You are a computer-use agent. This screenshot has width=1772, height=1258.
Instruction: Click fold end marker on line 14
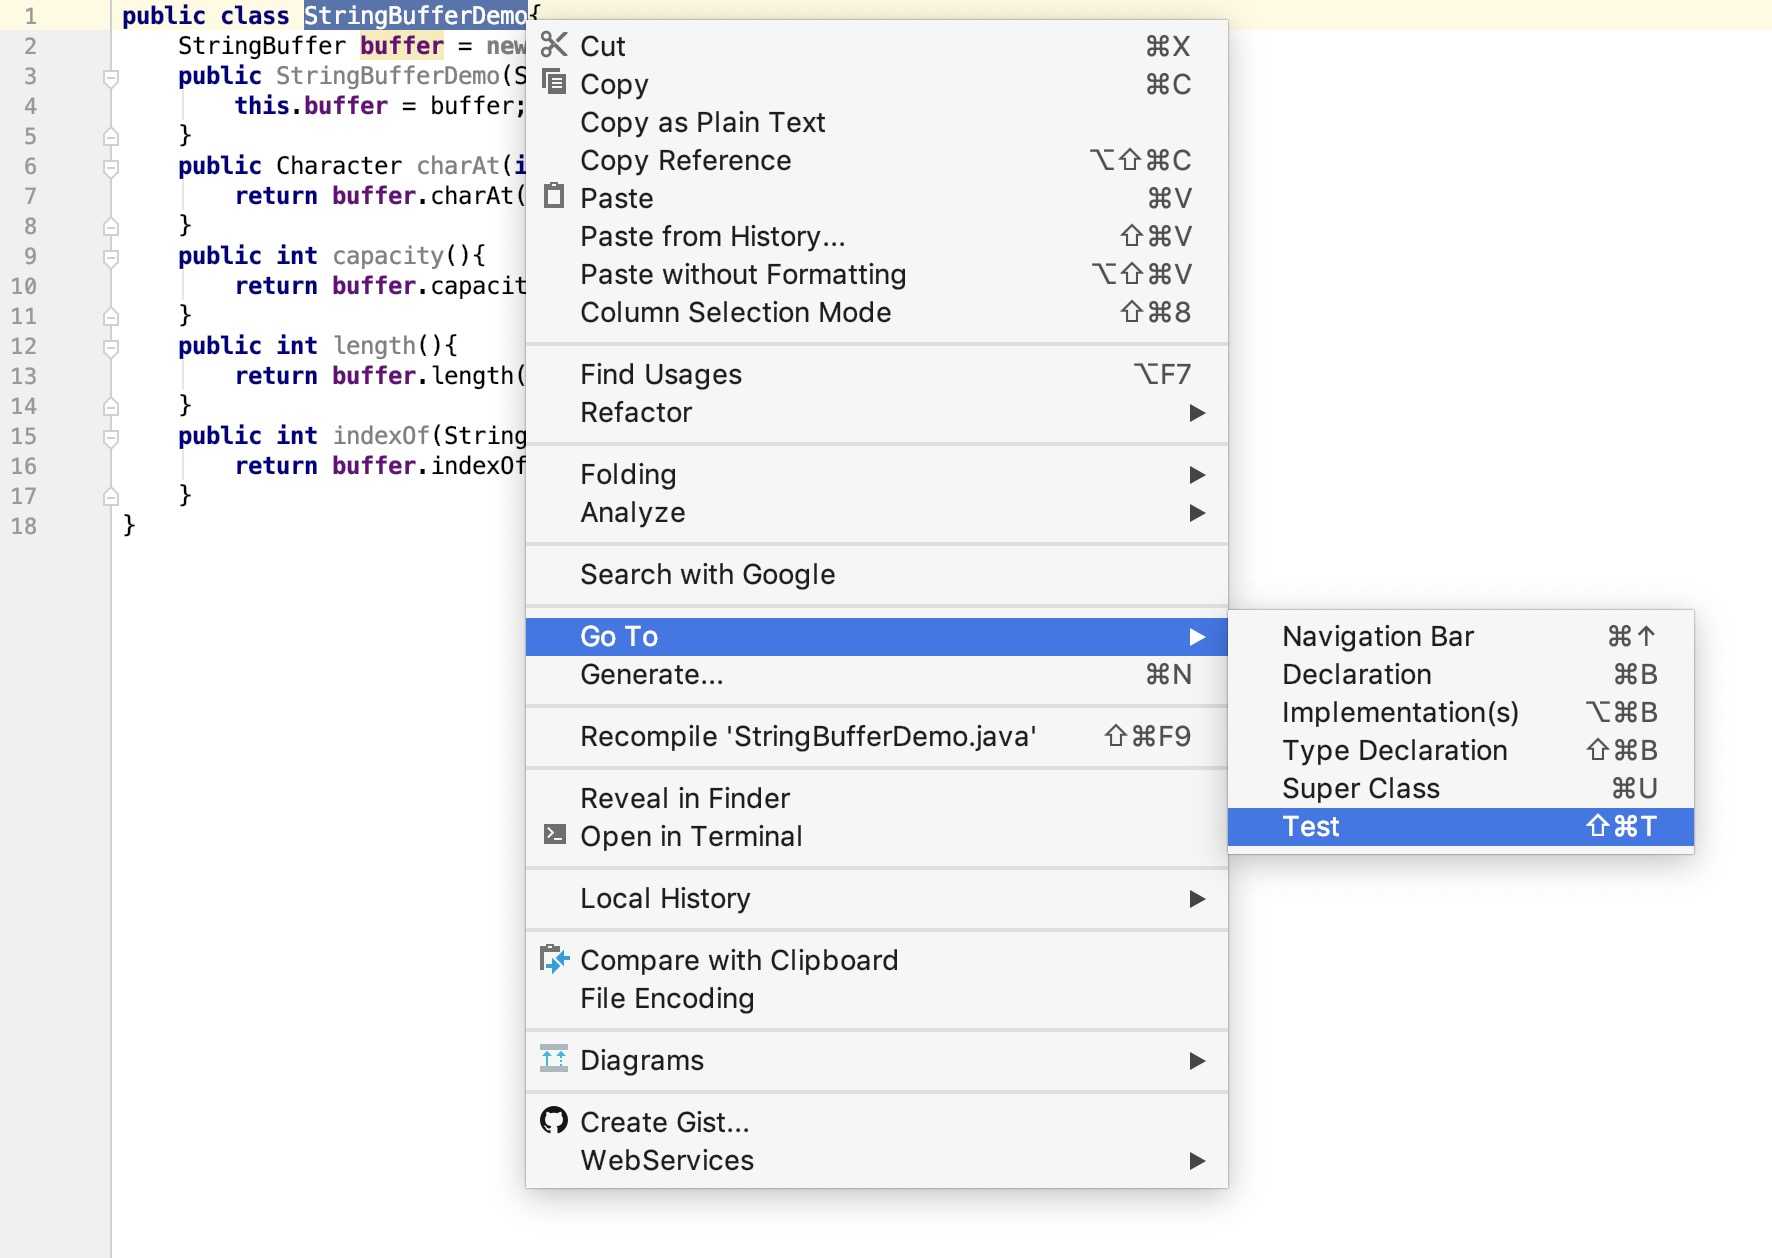pyautogui.click(x=111, y=406)
